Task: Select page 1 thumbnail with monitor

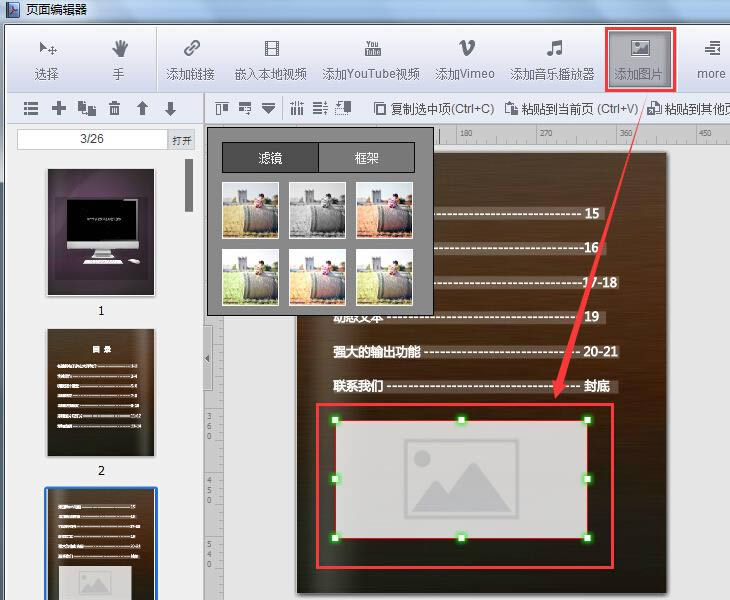Action: point(101,232)
